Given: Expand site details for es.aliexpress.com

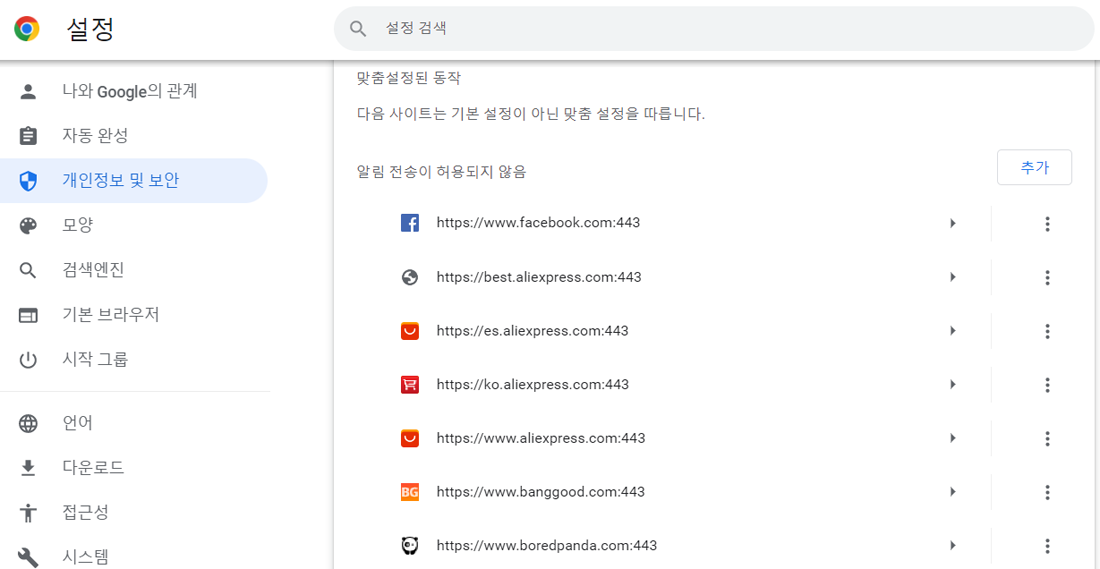Looking at the screenshot, I should tap(952, 330).
